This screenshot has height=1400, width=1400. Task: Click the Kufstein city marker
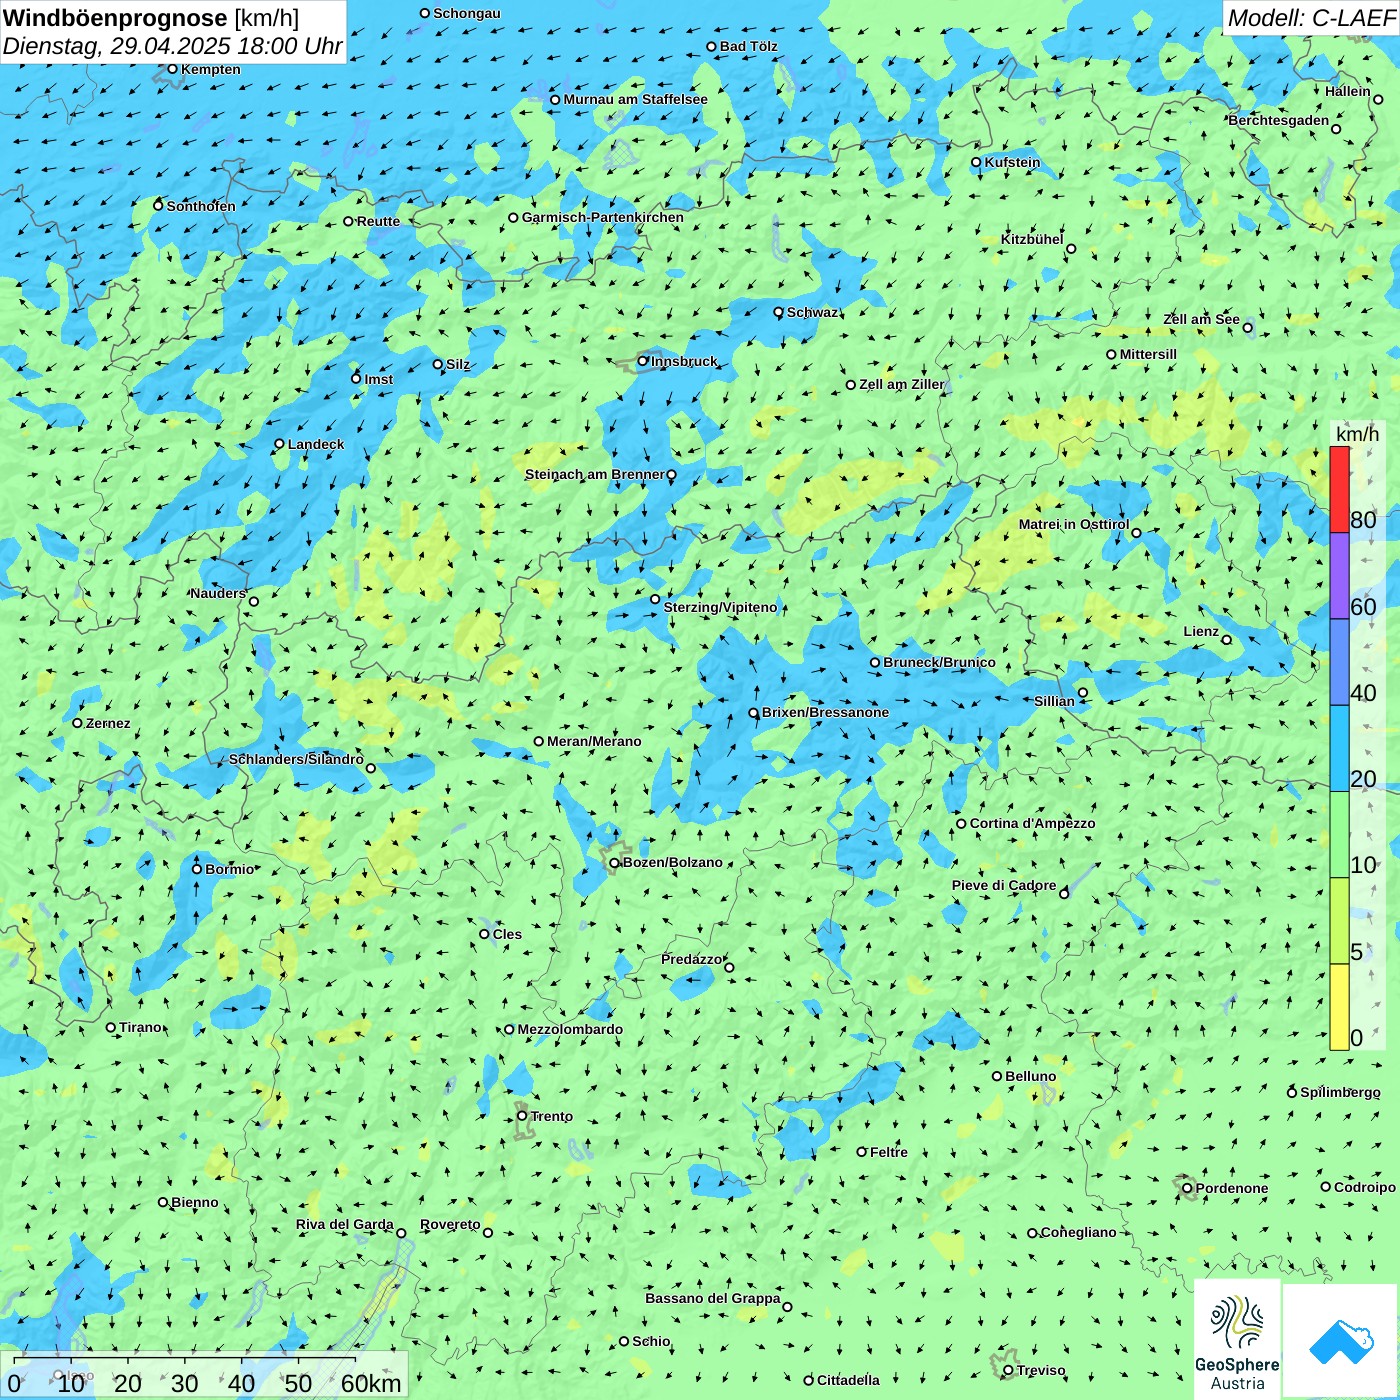pyautogui.click(x=976, y=162)
